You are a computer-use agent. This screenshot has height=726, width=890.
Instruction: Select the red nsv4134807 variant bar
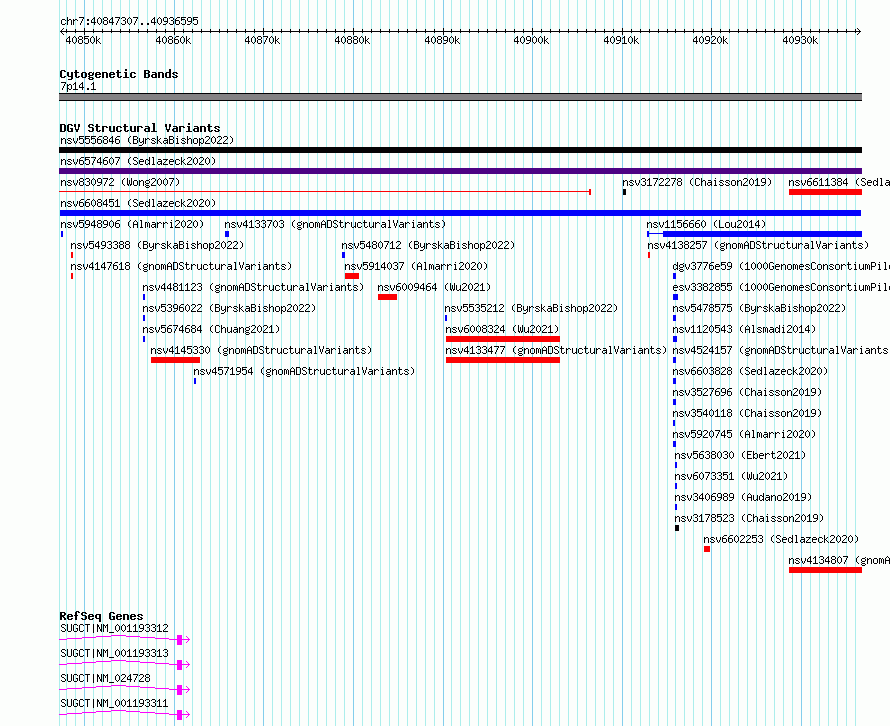click(x=825, y=570)
